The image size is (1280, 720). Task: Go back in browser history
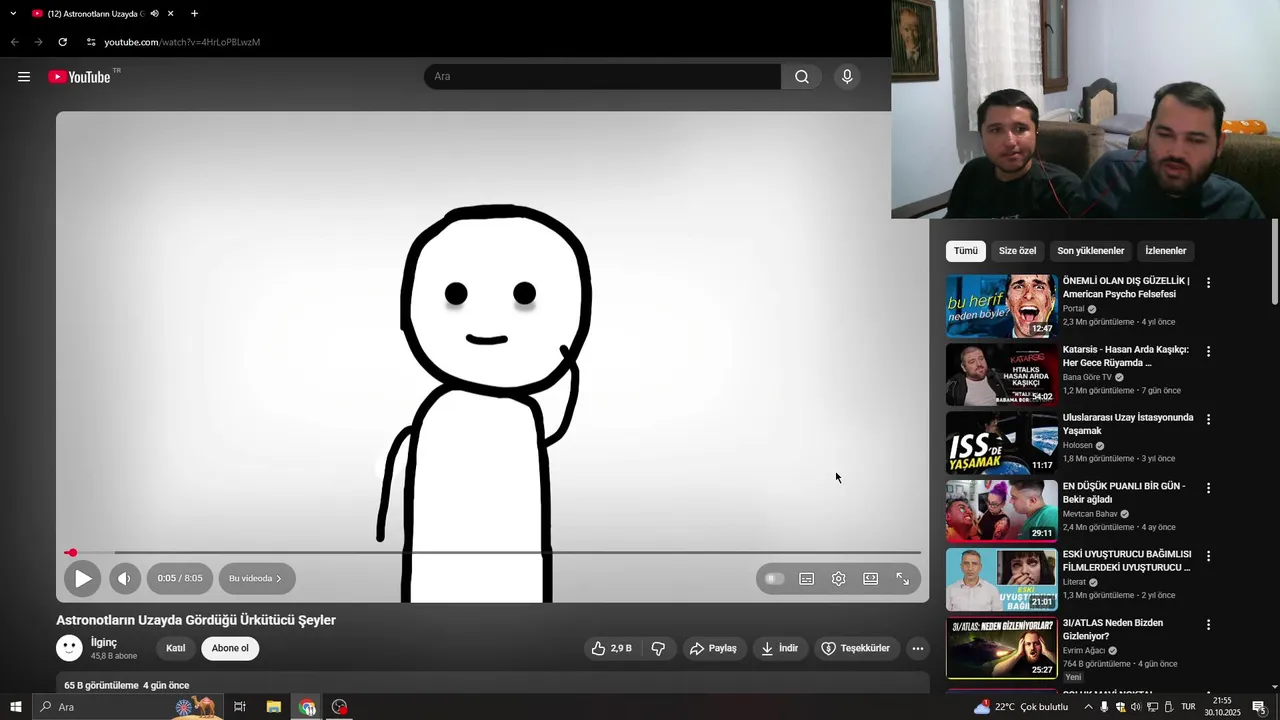pos(14,42)
